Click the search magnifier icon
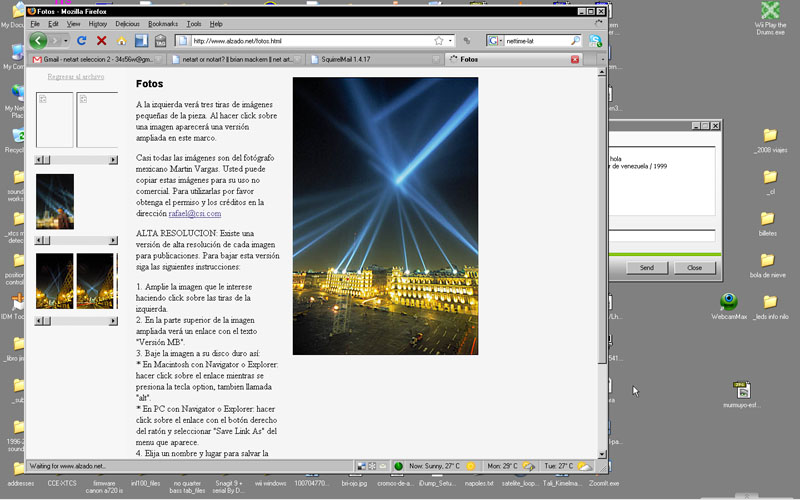 coord(575,41)
